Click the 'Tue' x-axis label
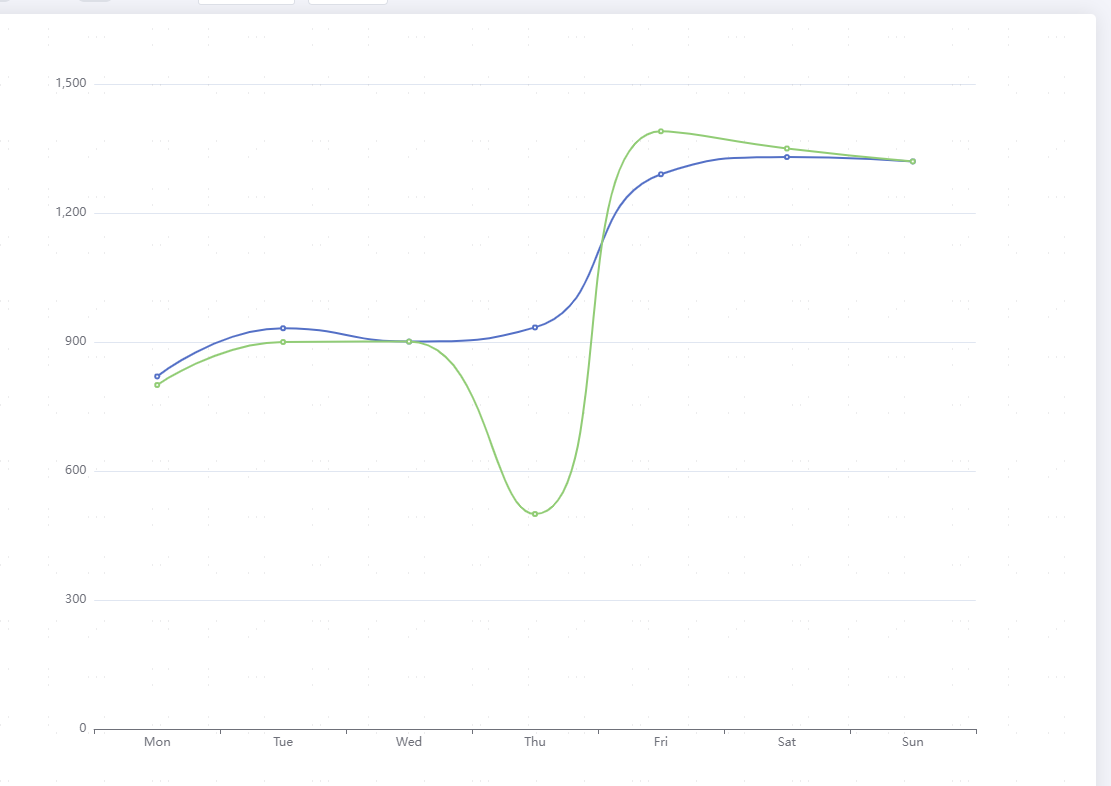This screenshot has width=1111, height=786. coord(283,742)
